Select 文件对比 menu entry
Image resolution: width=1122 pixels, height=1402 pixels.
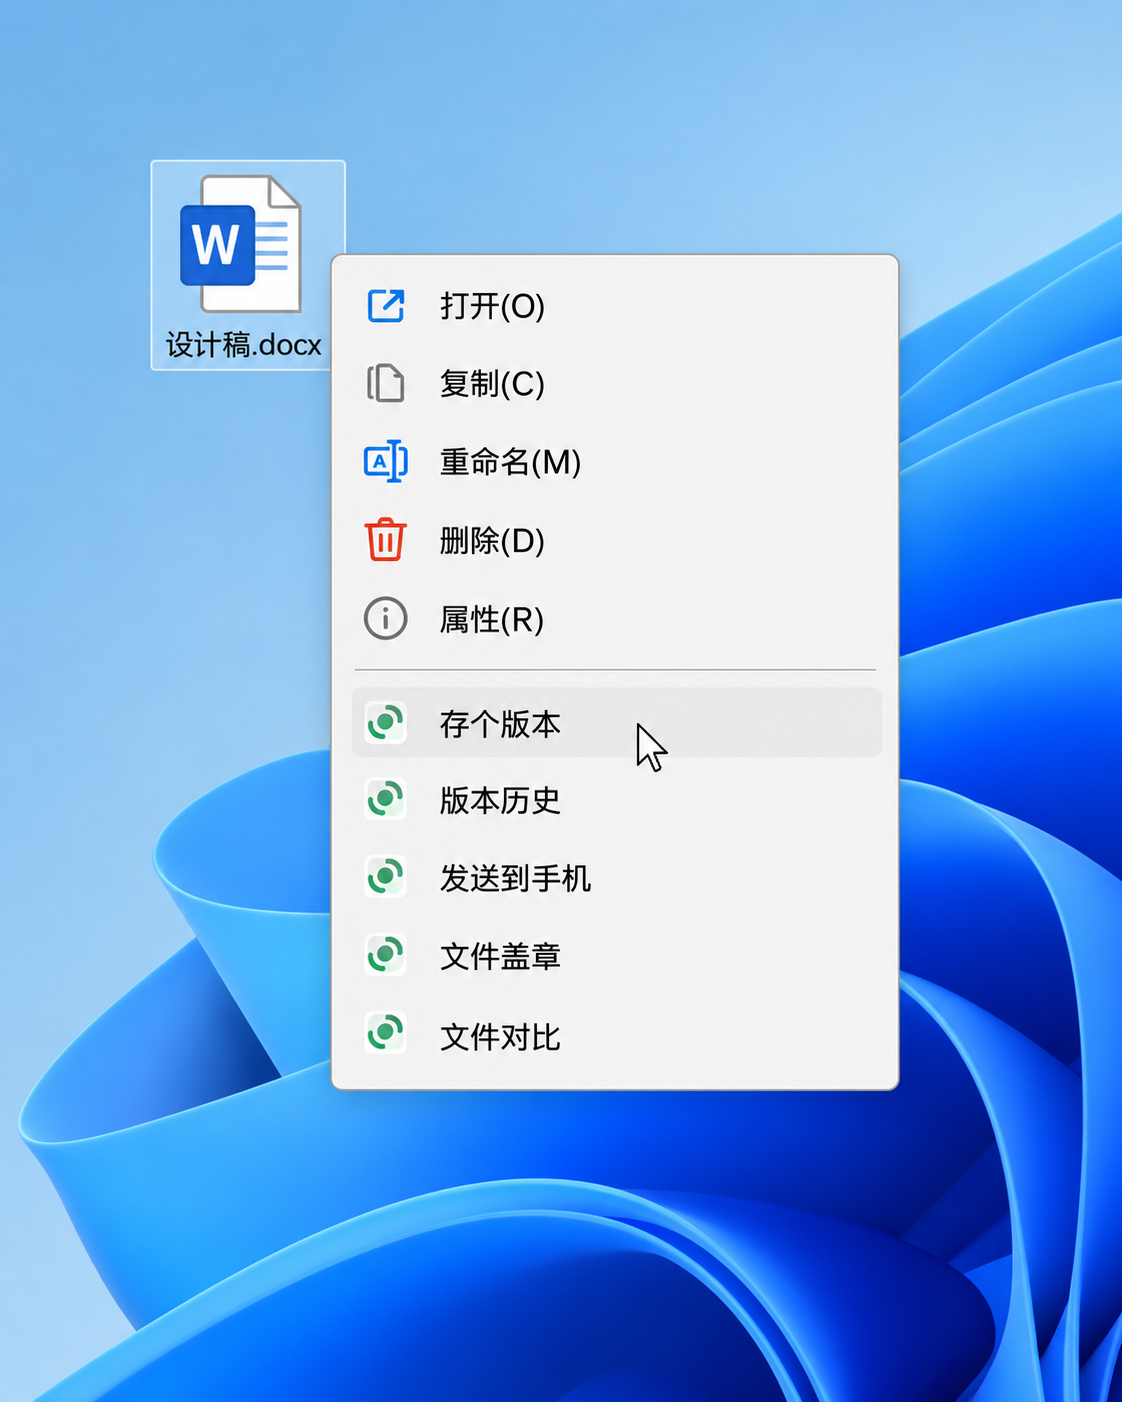pyautogui.click(x=616, y=1035)
